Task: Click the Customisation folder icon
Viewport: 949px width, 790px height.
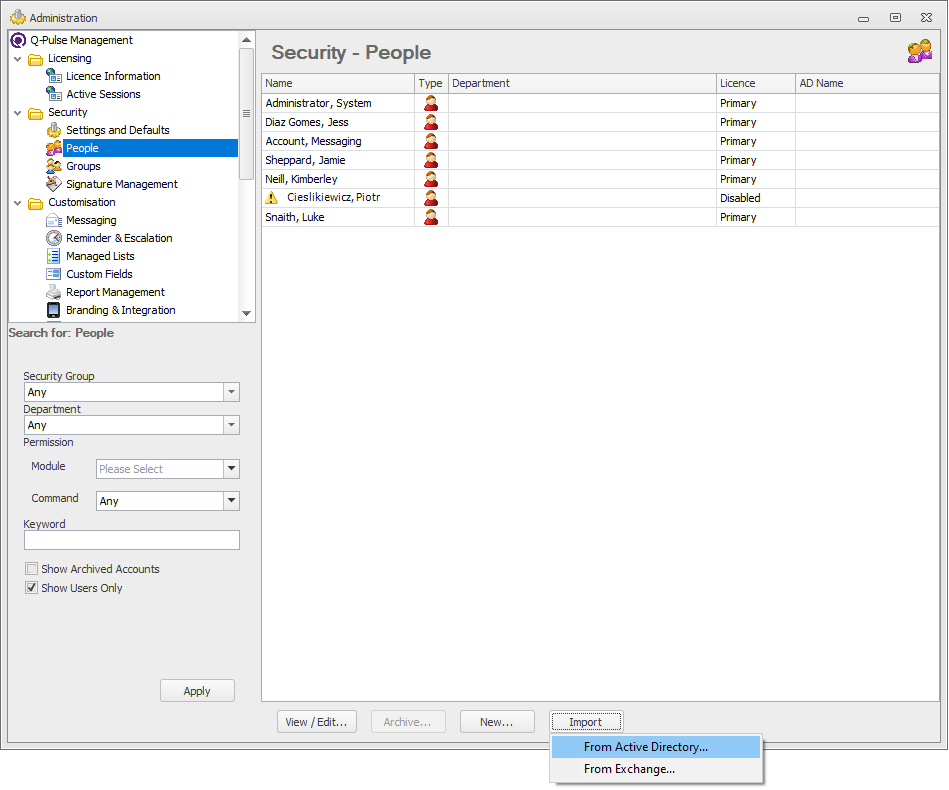Action: click(36, 203)
